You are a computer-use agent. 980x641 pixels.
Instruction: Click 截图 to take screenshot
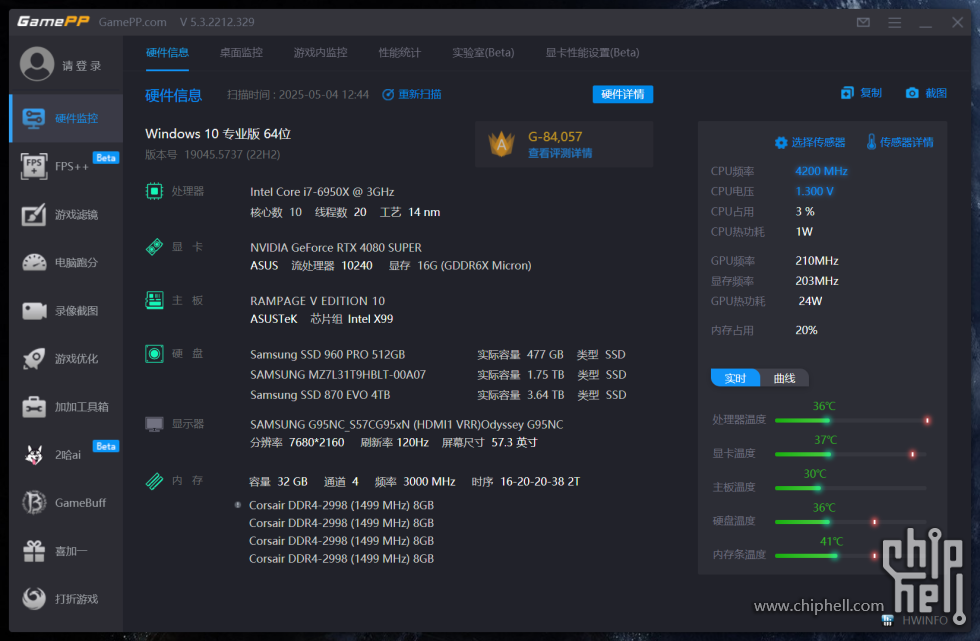click(926, 93)
